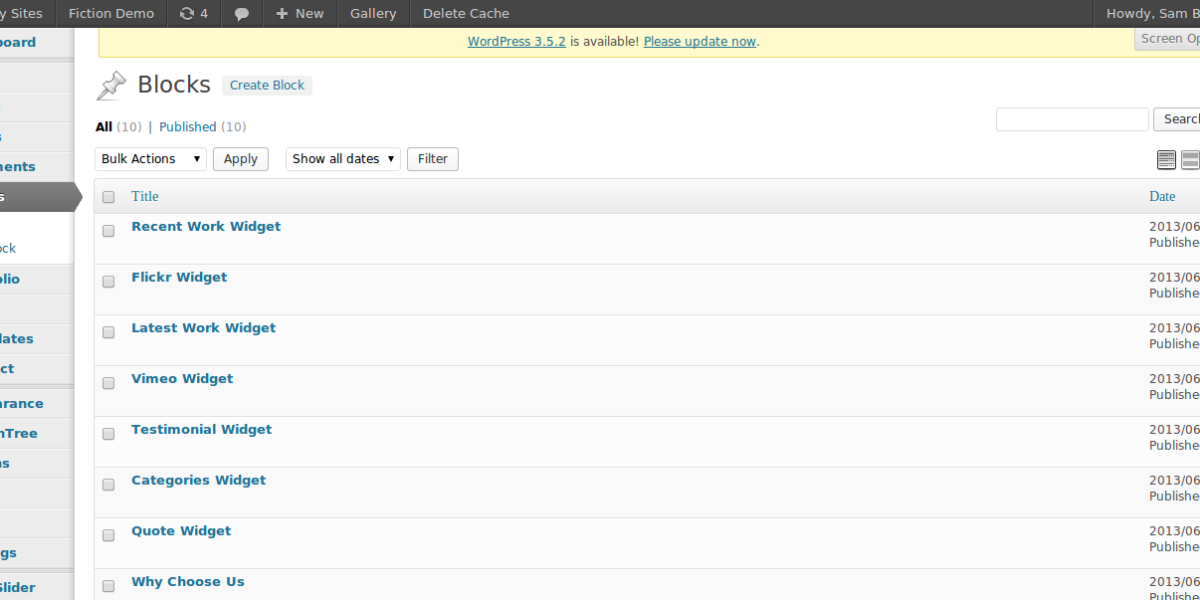Sort the list by Title column header

[145, 196]
